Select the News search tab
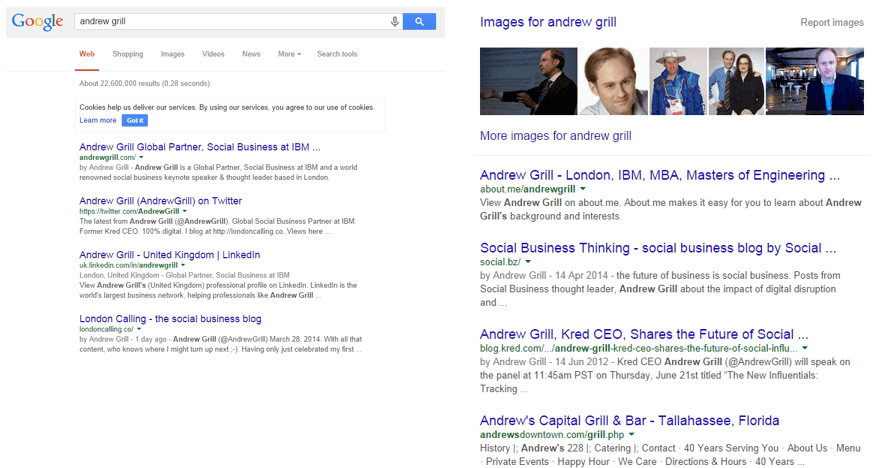 251,54
